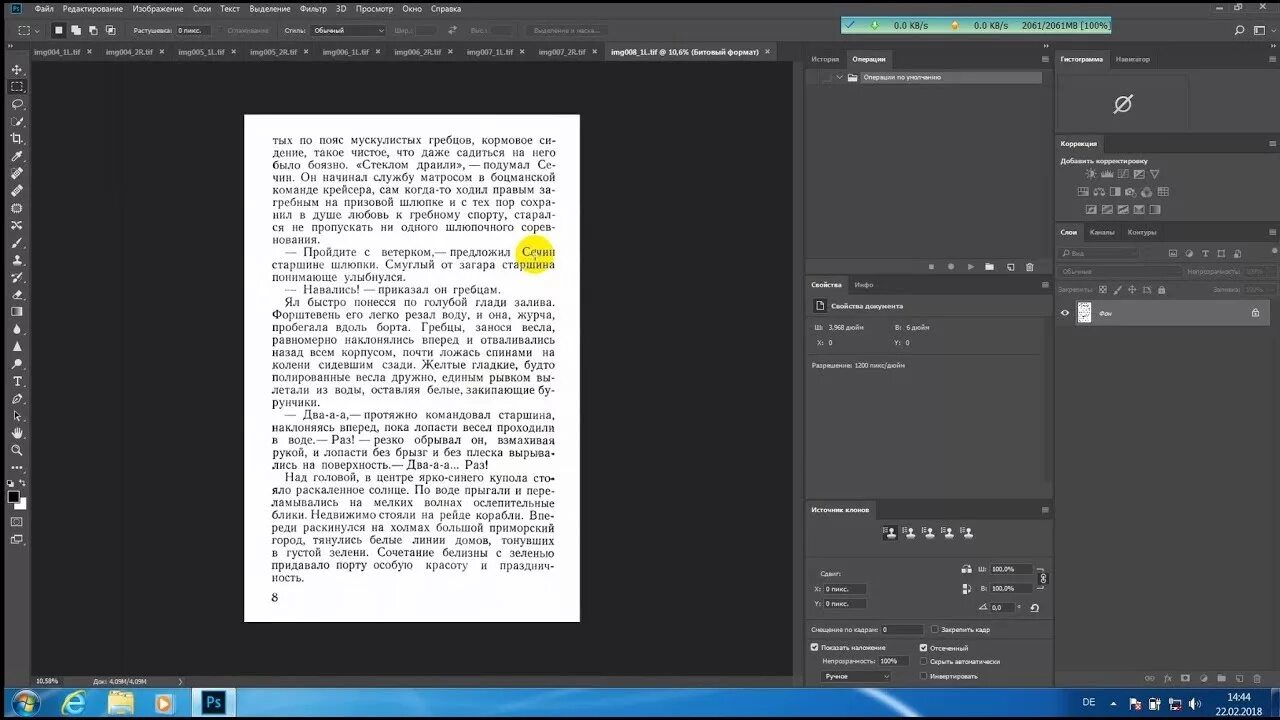Enable Инвертировать checkbox
The image size is (1280, 720).
pos(924,676)
